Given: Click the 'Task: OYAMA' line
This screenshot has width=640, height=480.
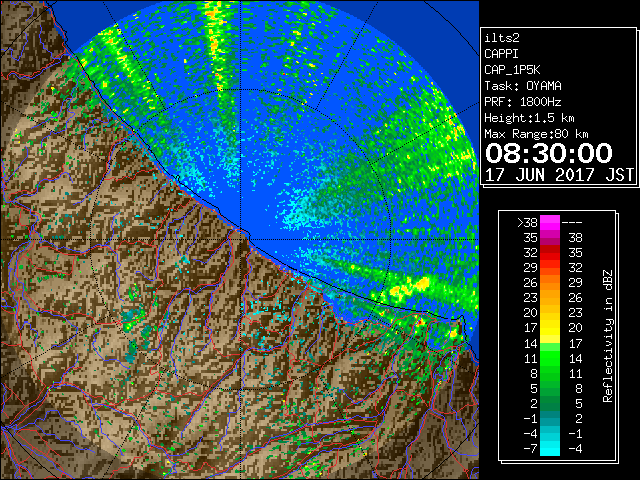Looking at the screenshot, I should tap(523, 86).
